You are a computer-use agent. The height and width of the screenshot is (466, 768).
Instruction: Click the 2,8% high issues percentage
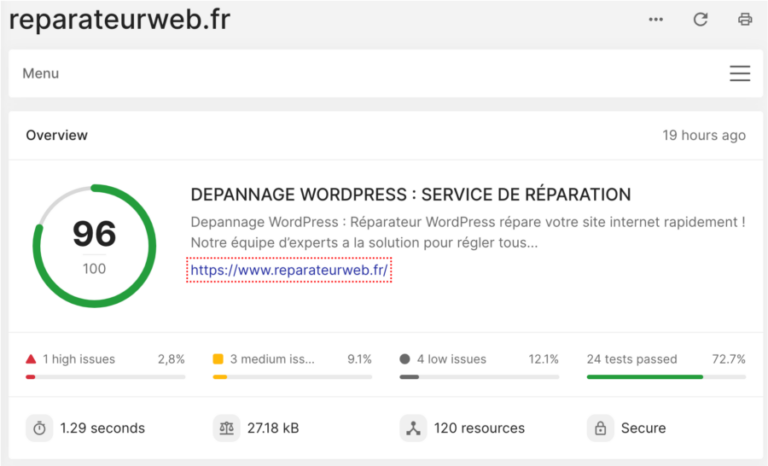pyautogui.click(x=171, y=359)
